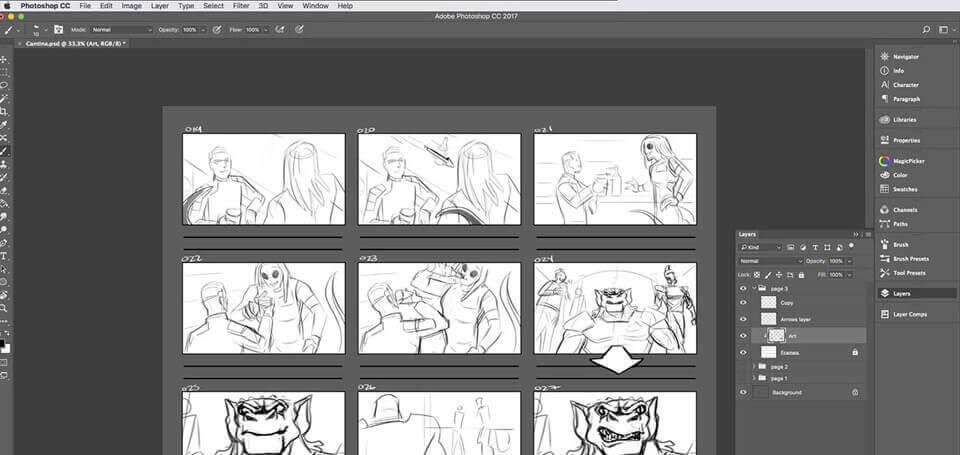Open the Window menu
The image size is (960, 455).
315,6
